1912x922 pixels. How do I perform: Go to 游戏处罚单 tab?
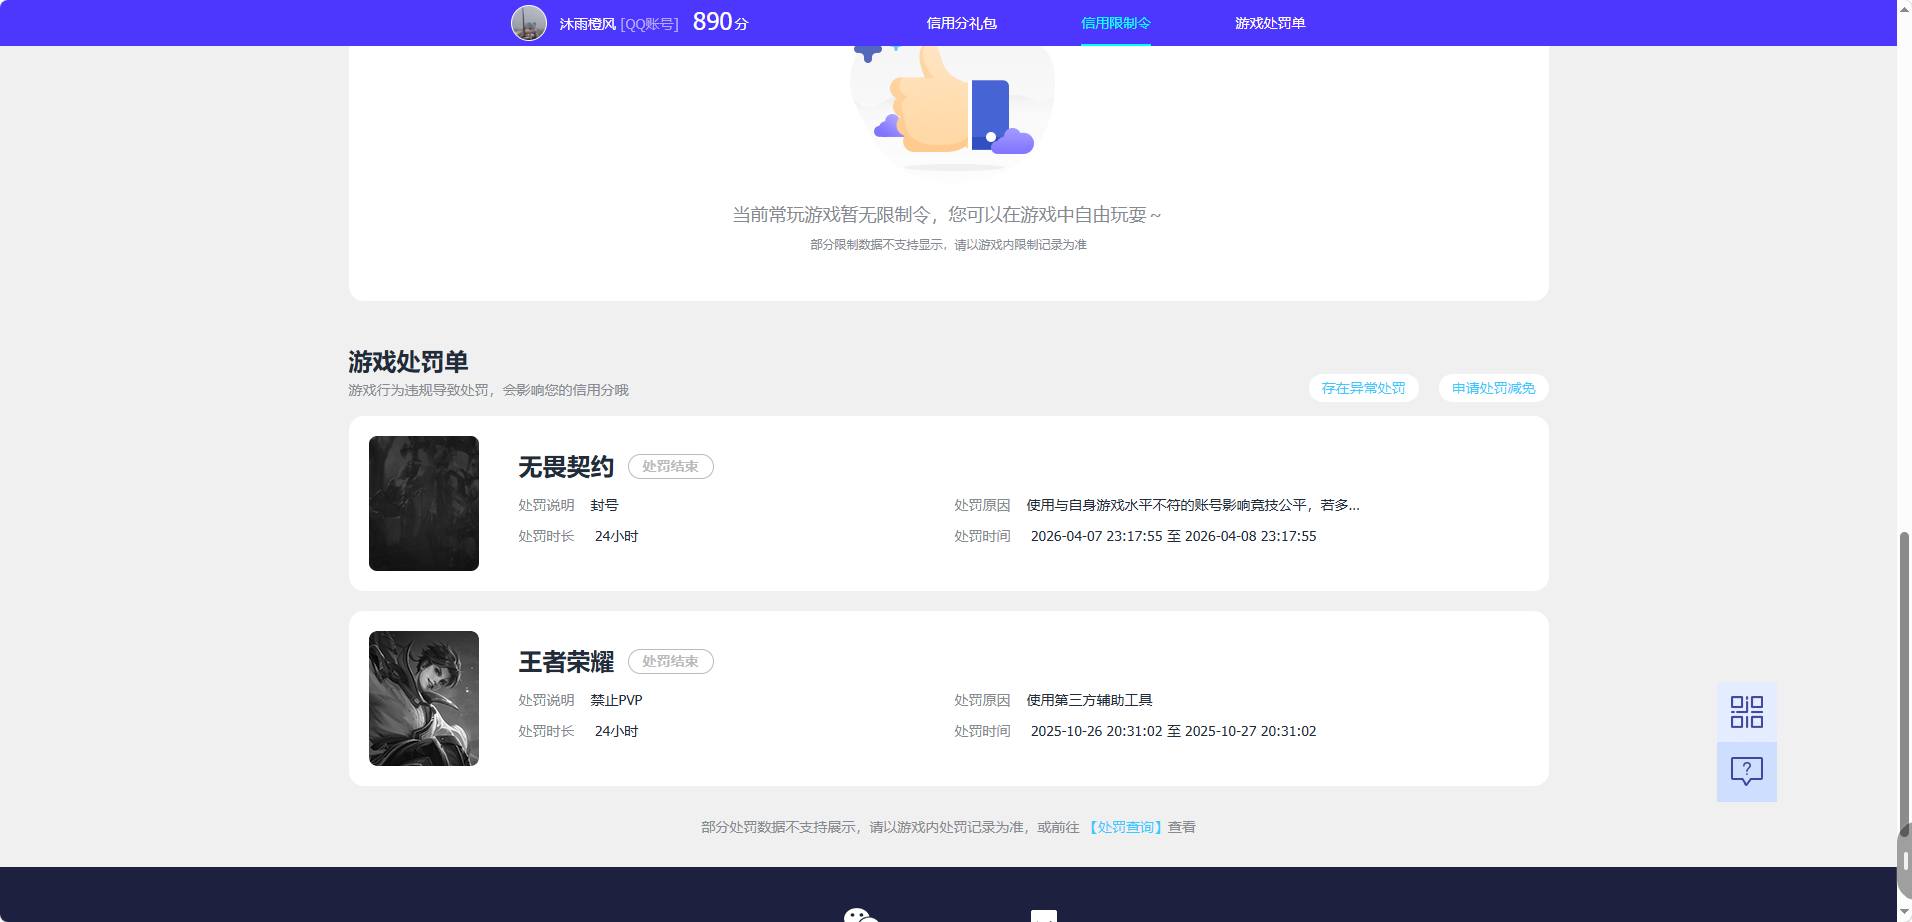[x=1270, y=23]
